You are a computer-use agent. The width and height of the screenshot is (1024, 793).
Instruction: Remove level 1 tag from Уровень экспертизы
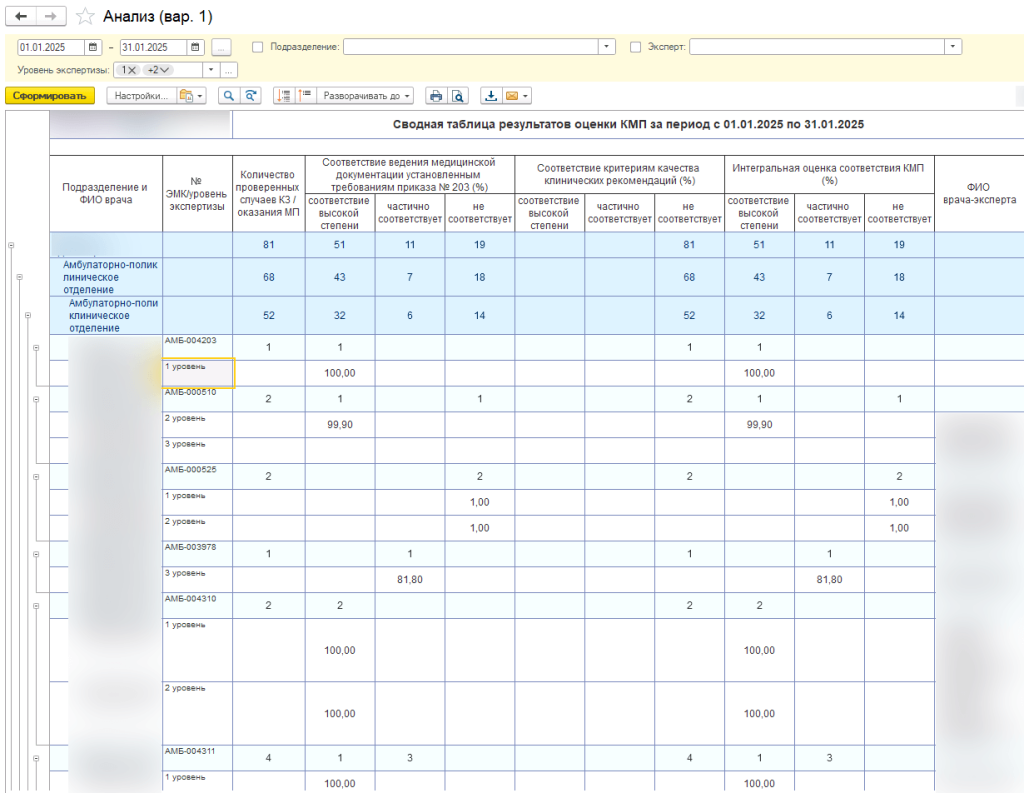(133, 70)
